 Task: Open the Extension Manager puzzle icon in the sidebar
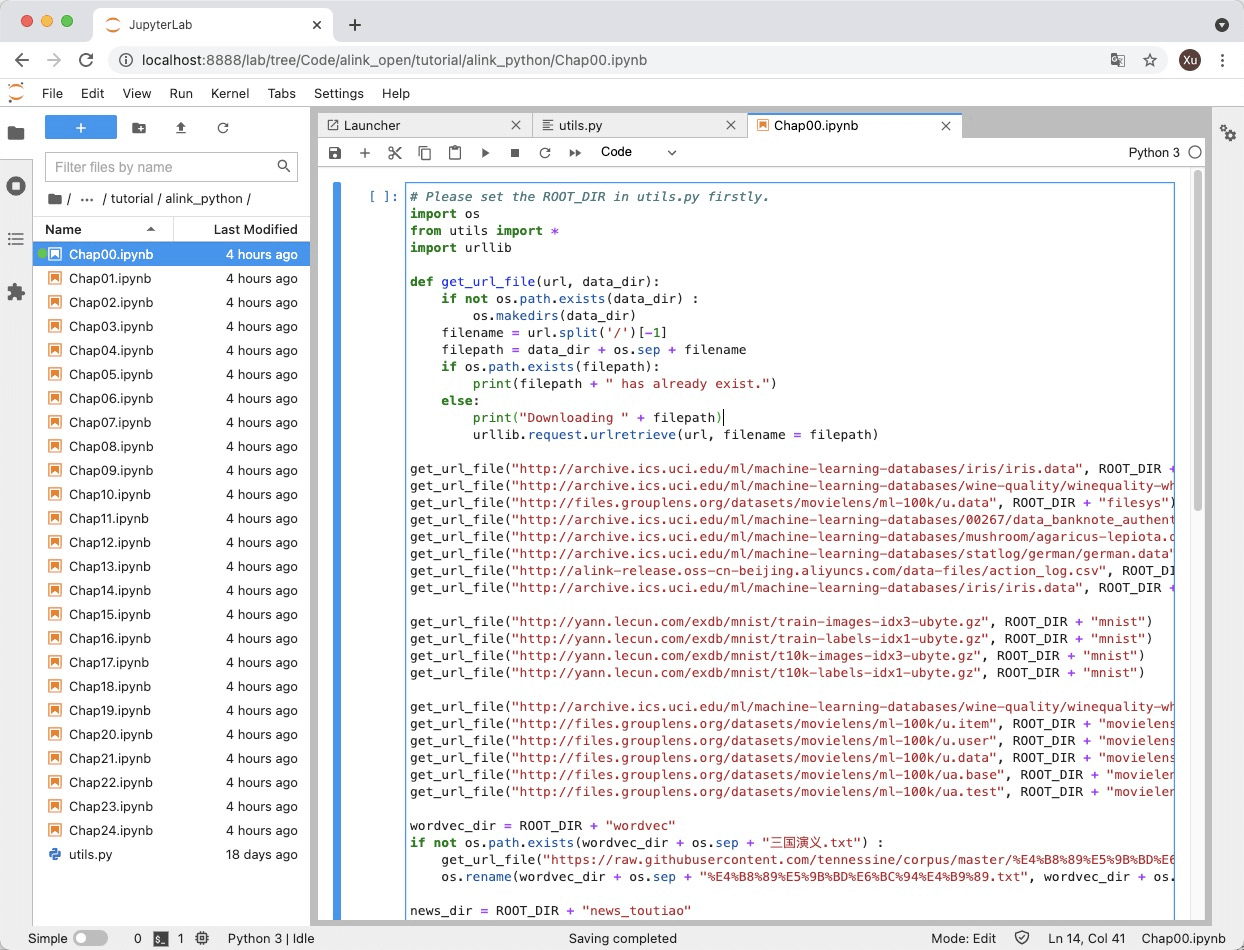pyautogui.click(x=16, y=292)
